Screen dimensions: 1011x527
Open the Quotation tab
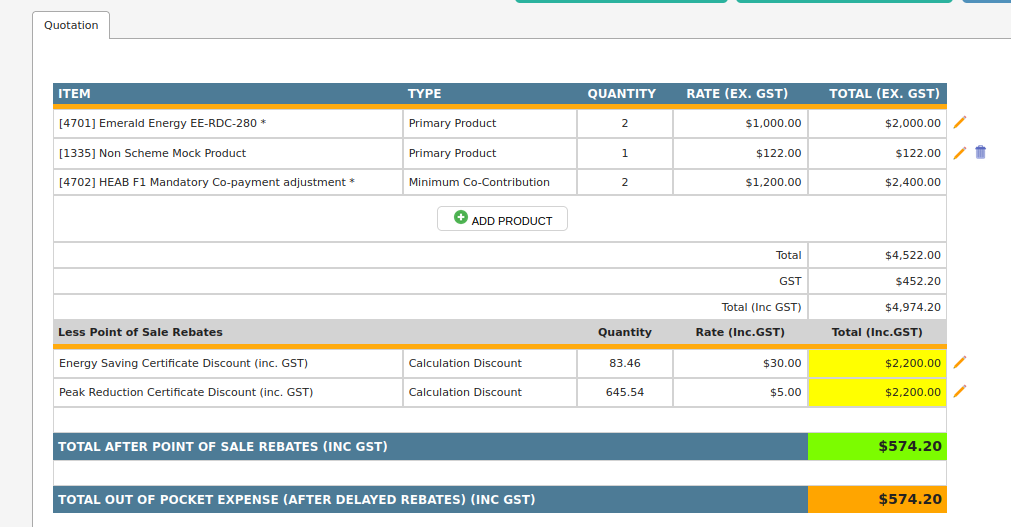pos(71,25)
